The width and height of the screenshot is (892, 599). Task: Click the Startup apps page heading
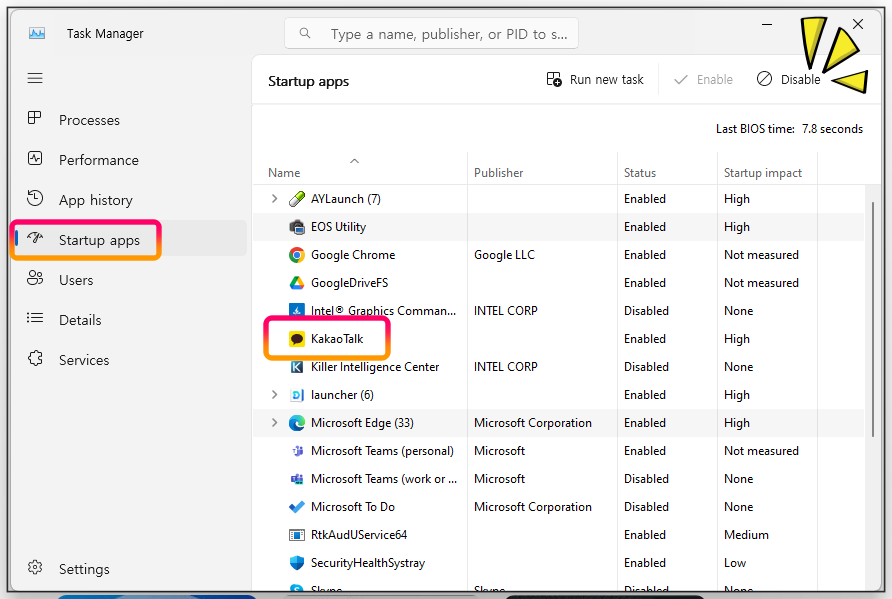308,81
